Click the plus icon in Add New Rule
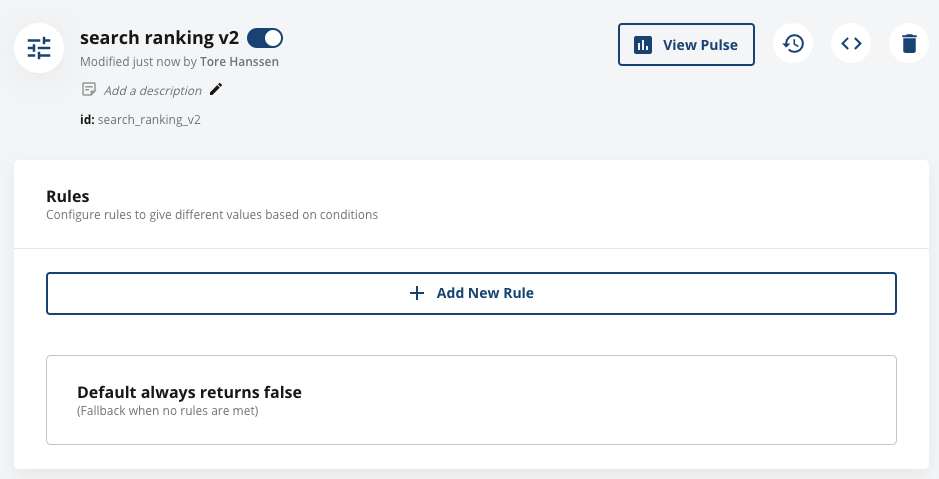 click(x=417, y=293)
